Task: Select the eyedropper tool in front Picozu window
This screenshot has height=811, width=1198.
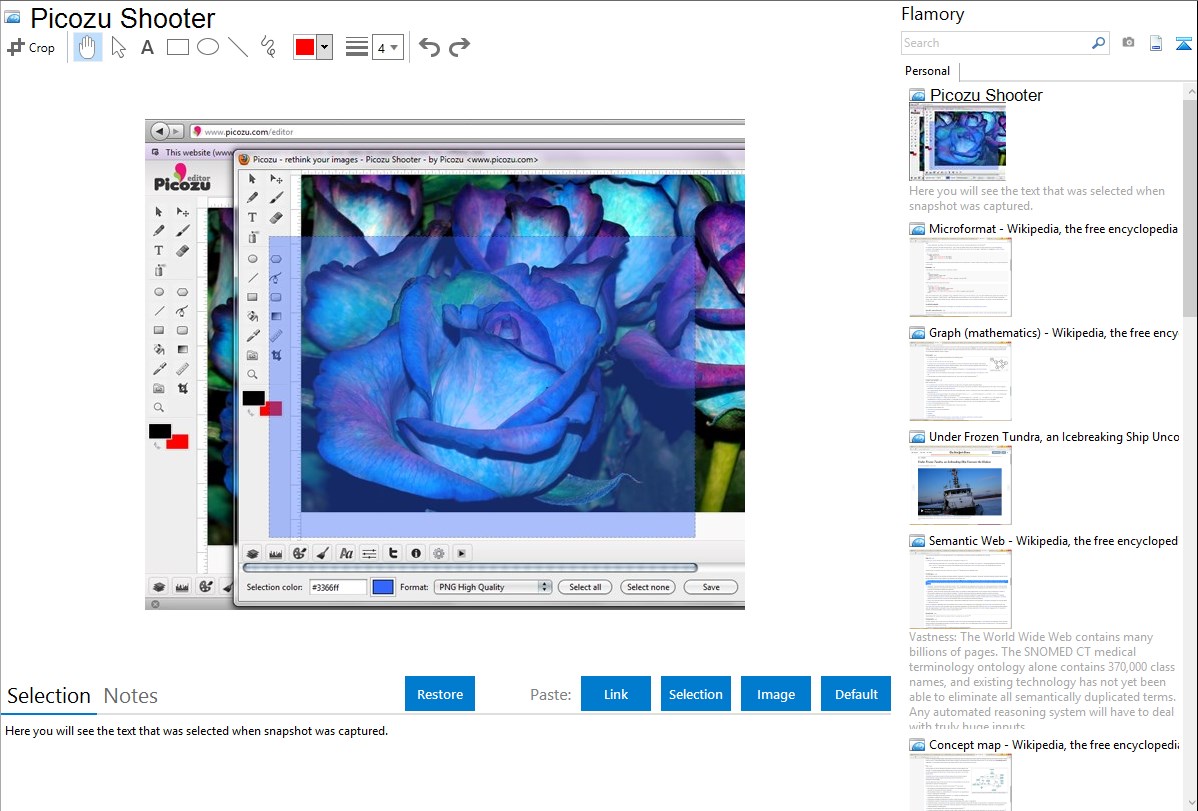Action: pos(252,336)
